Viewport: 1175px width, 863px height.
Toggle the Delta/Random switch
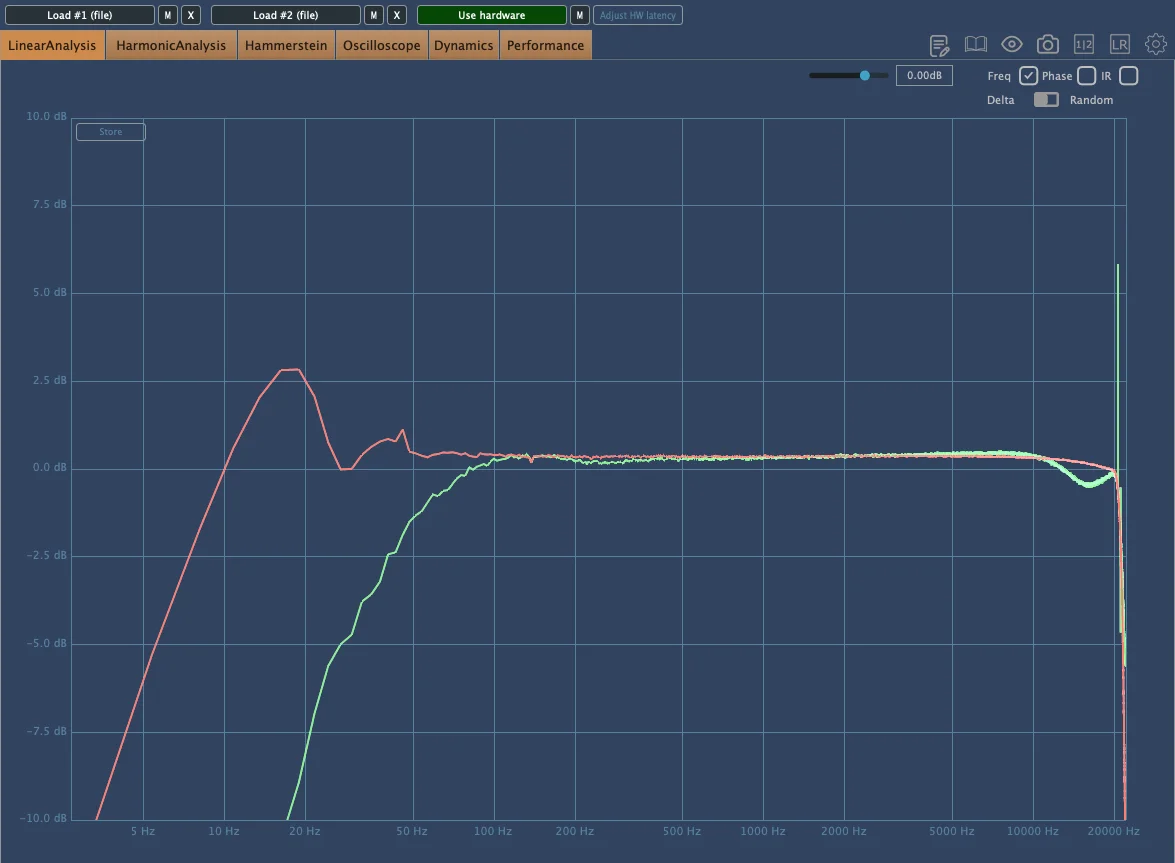tap(1046, 100)
